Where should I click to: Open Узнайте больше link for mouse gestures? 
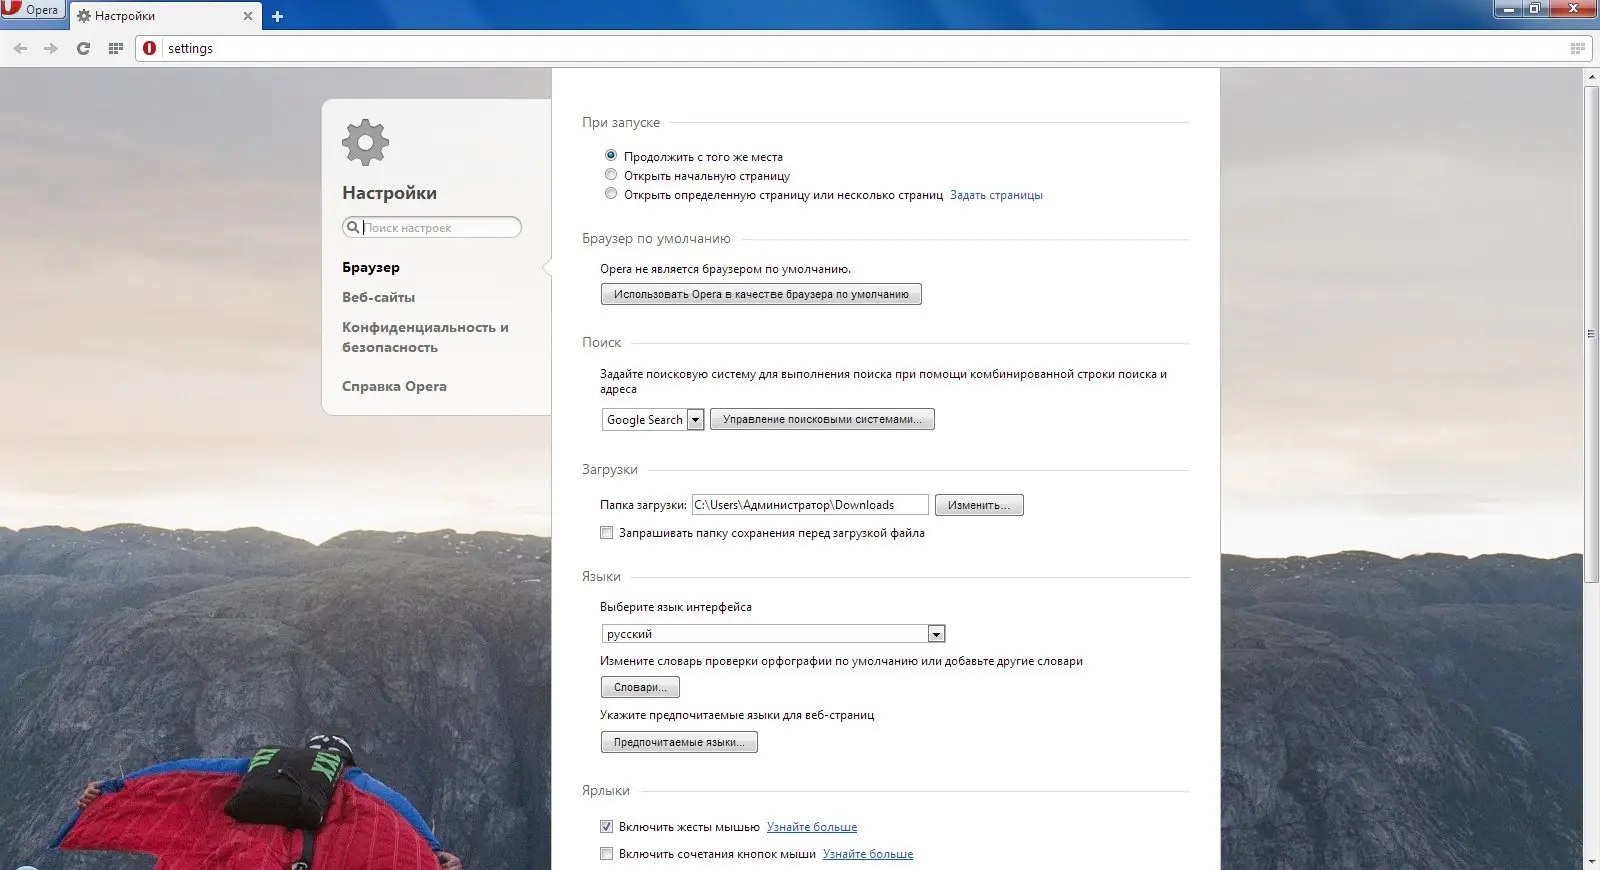pyautogui.click(x=812, y=827)
